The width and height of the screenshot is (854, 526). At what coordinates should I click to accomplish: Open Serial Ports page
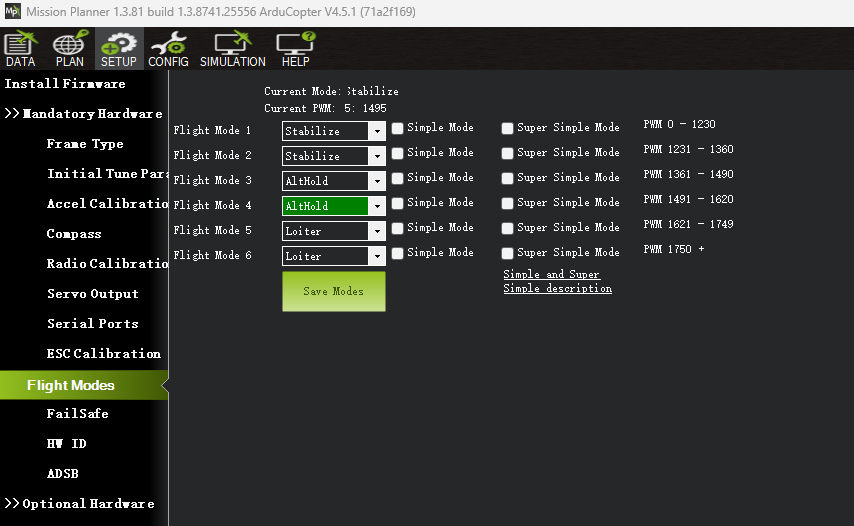tap(93, 323)
